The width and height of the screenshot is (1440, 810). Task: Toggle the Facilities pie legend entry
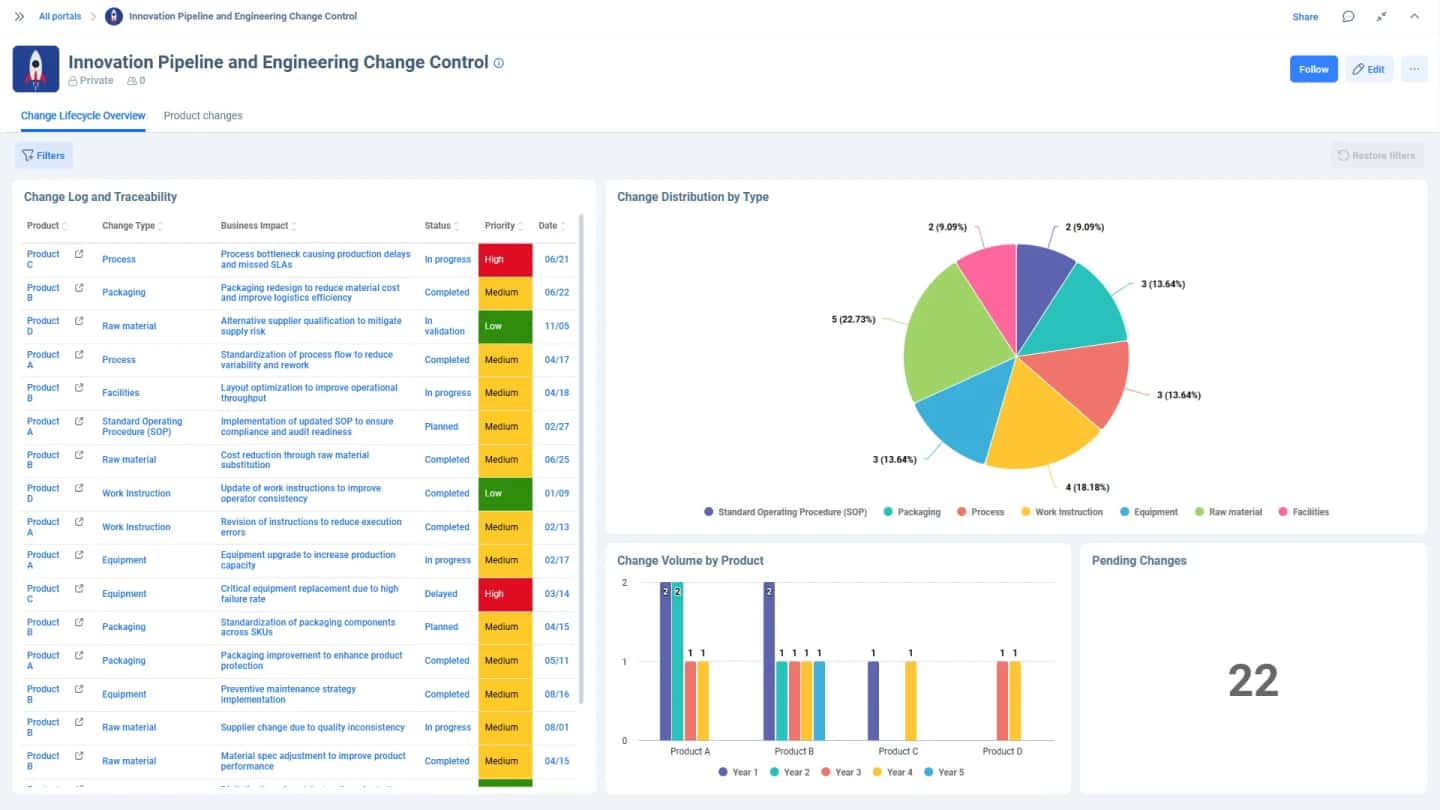click(1304, 512)
